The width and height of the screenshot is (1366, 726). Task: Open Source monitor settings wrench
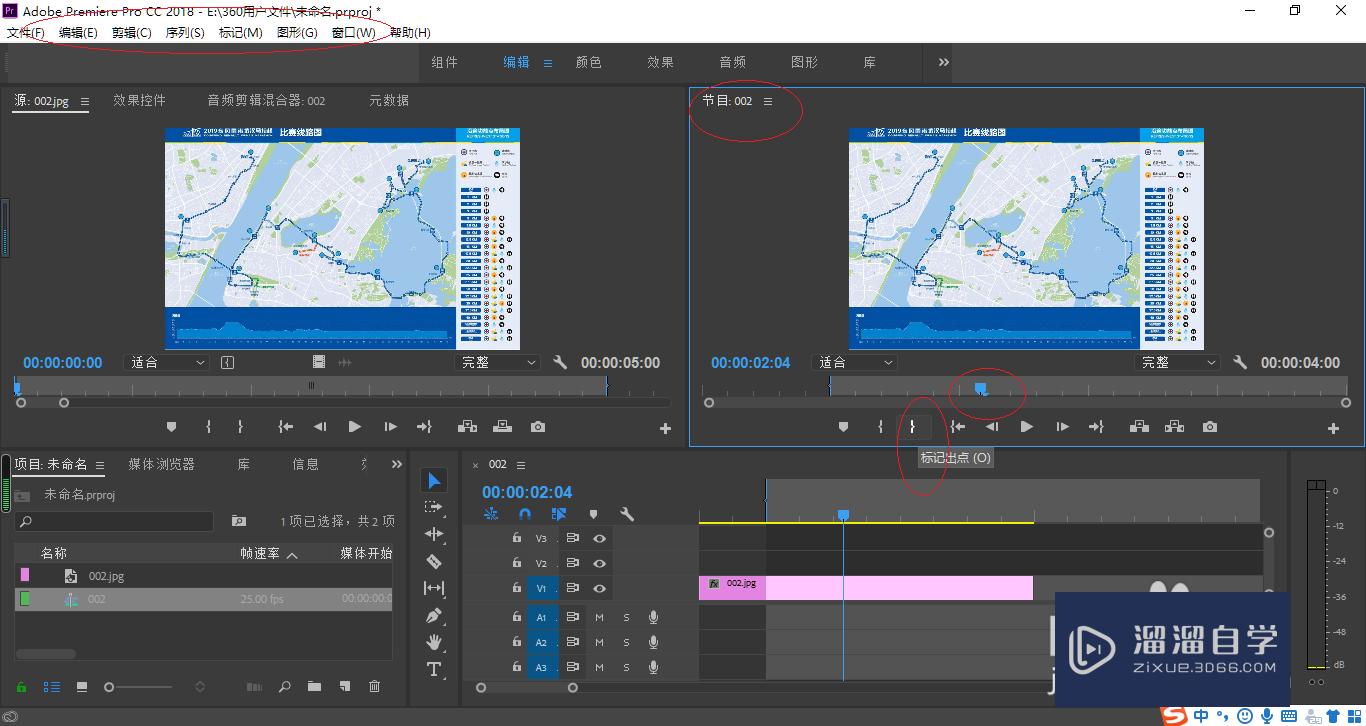(560, 363)
